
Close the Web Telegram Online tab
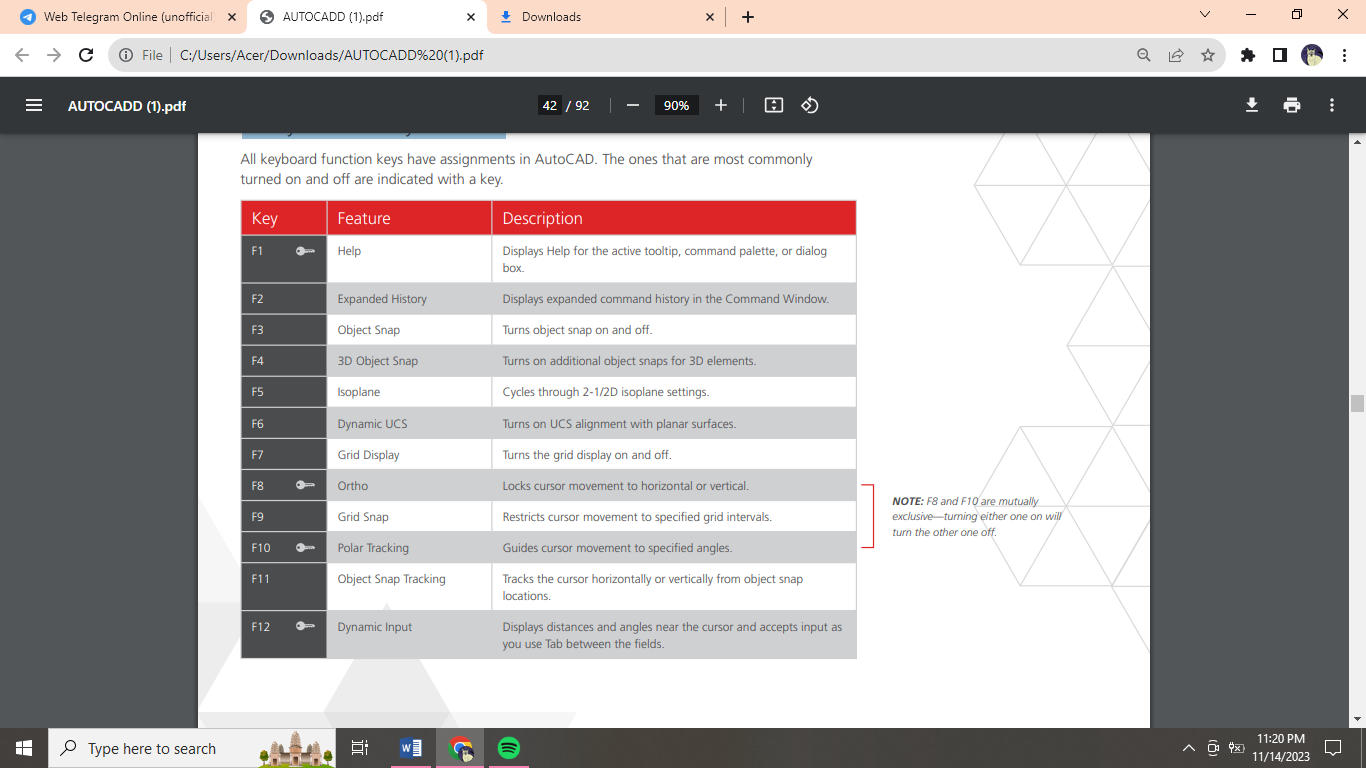(x=232, y=17)
